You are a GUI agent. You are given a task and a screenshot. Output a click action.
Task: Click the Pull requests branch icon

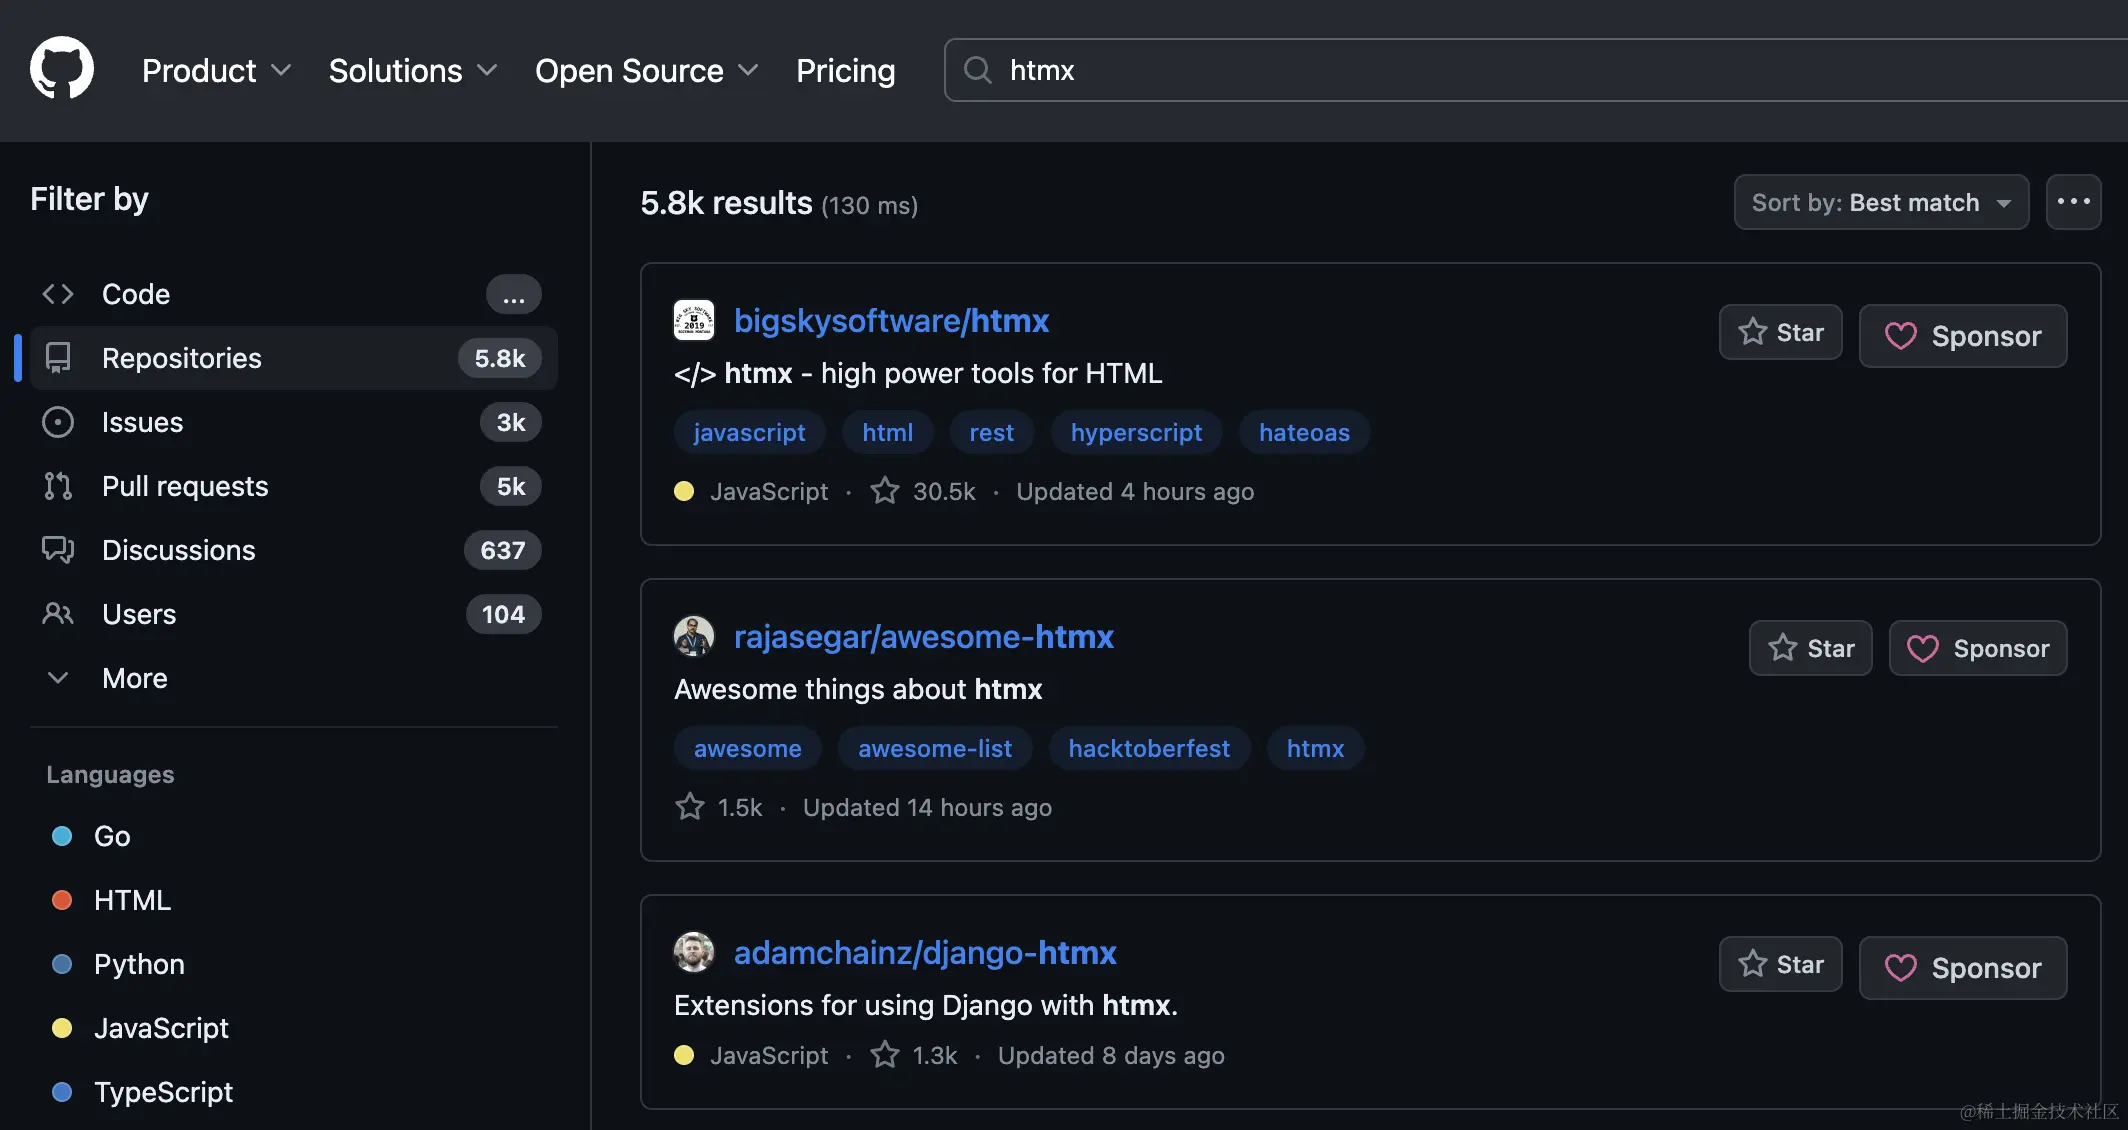(x=58, y=486)
